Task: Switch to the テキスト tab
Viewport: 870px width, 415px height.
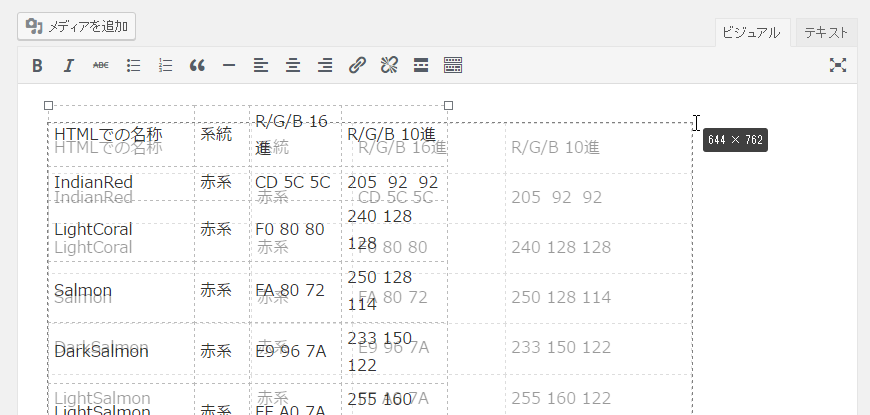Action: click(826, 32)
